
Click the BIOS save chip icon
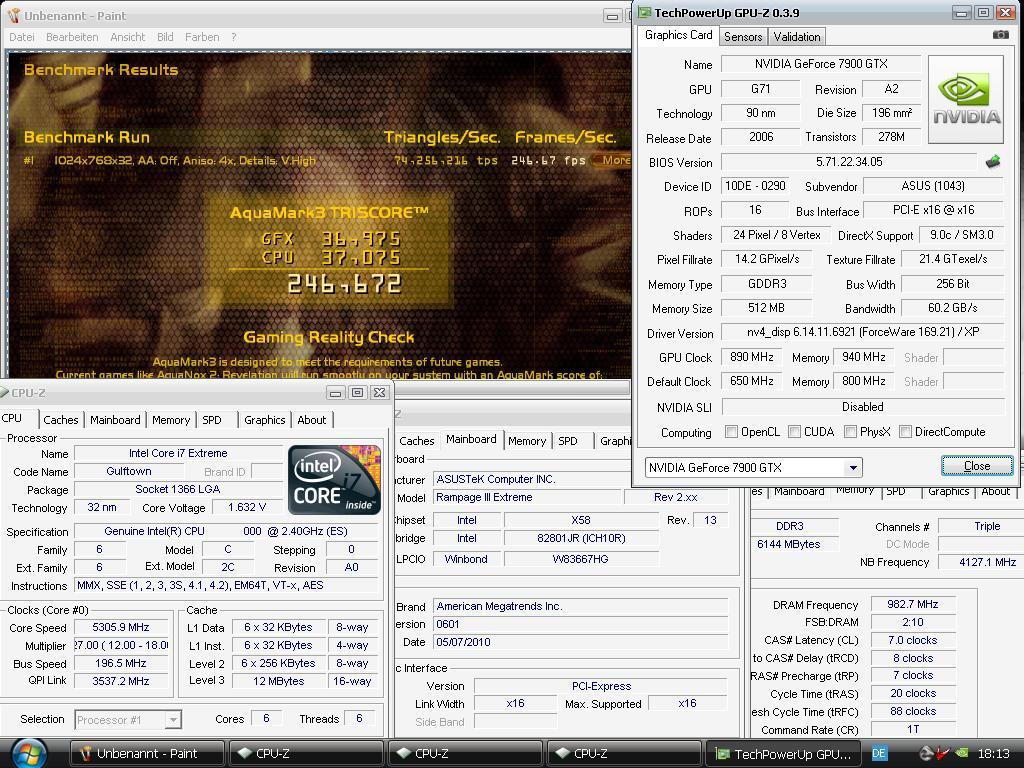click(993, 161)
